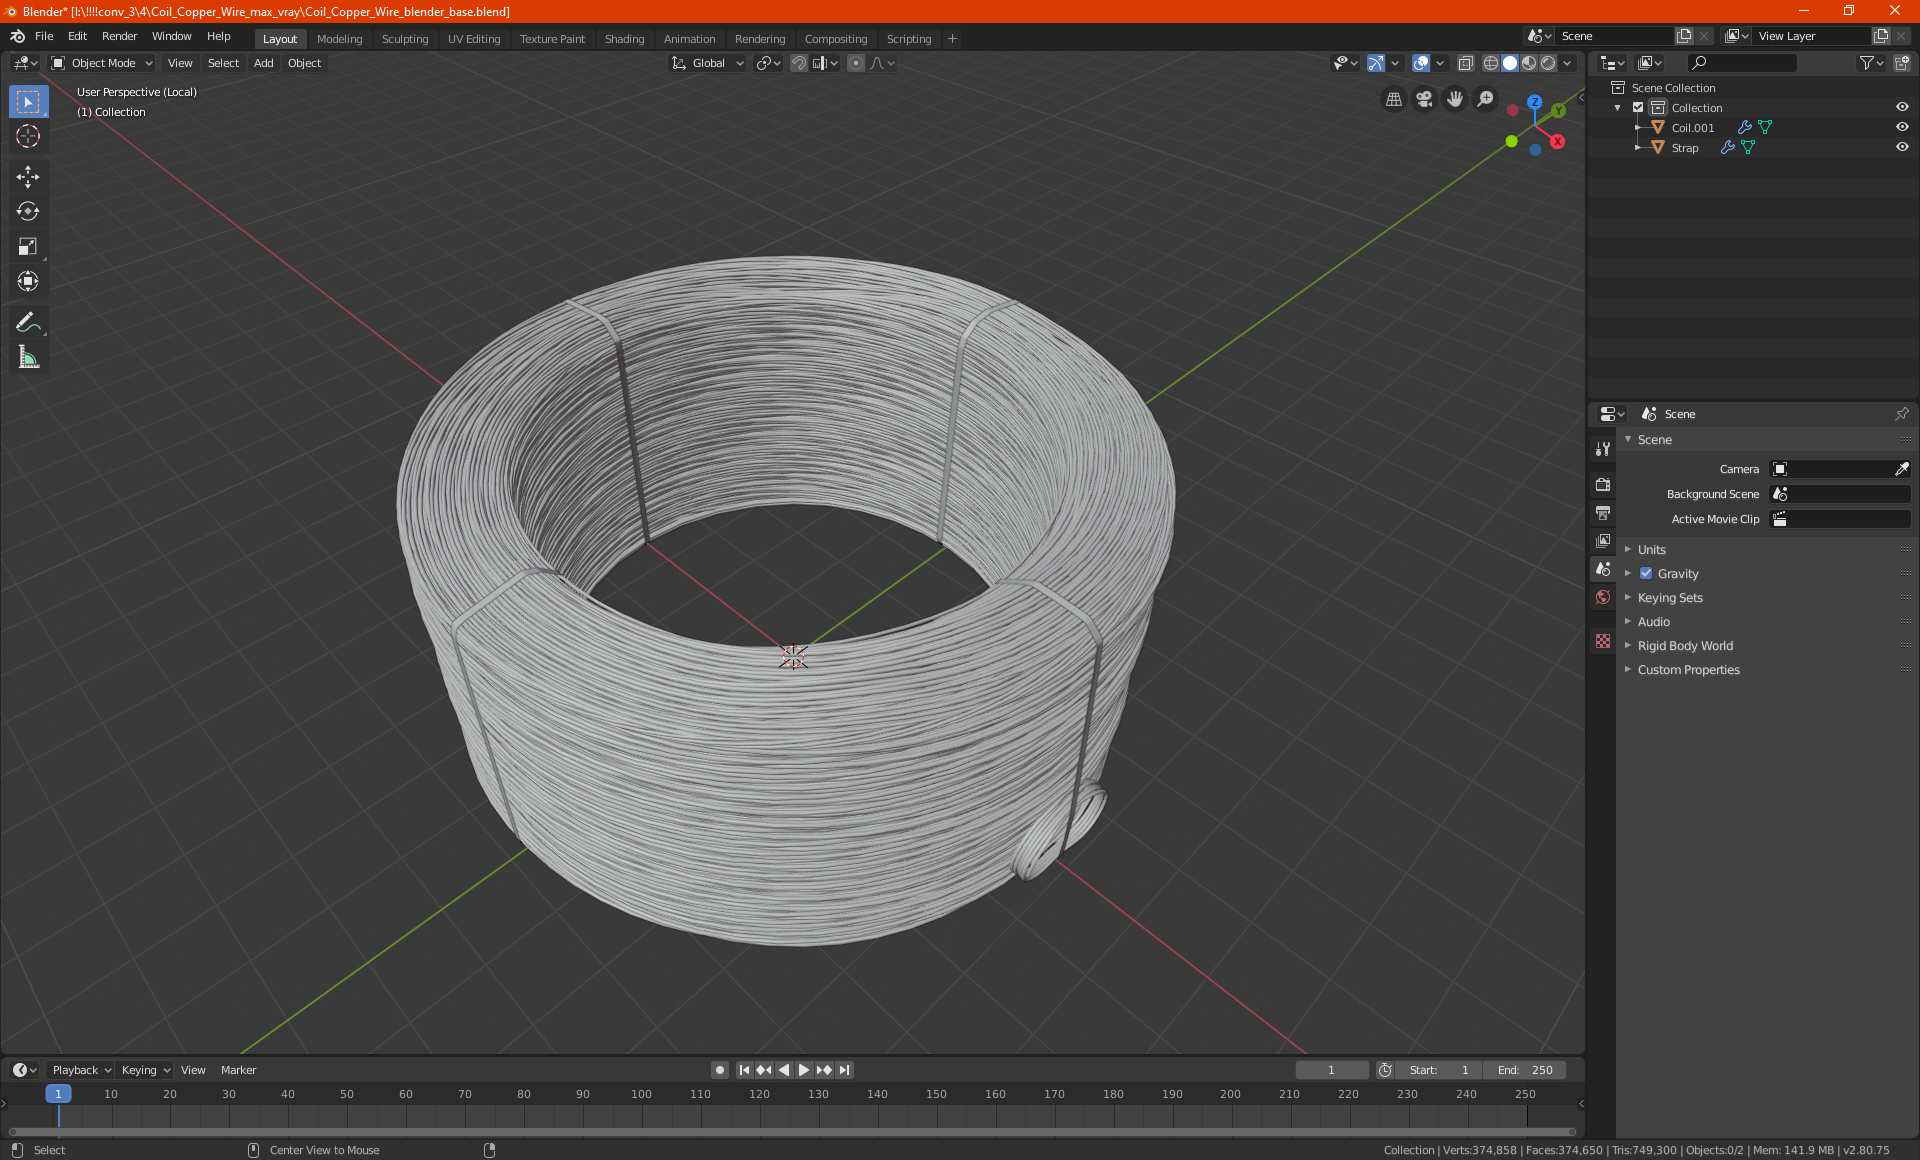
Task: Toggle visibility of the Strap object
Action: click(1902, 147)
